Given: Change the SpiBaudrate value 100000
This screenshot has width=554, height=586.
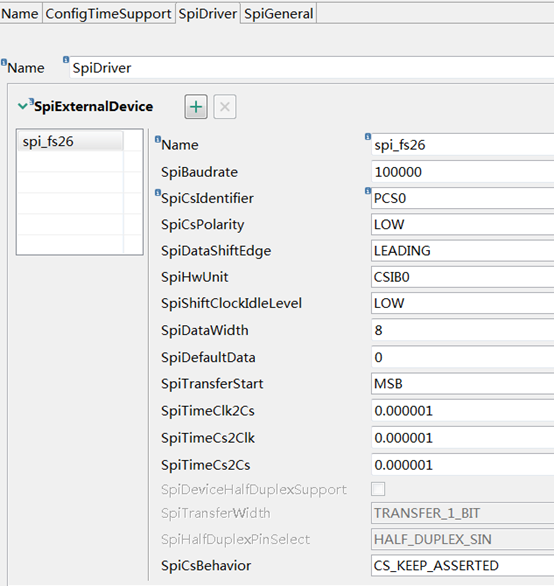Looking at the screenshot, I should tap(463, 172).
